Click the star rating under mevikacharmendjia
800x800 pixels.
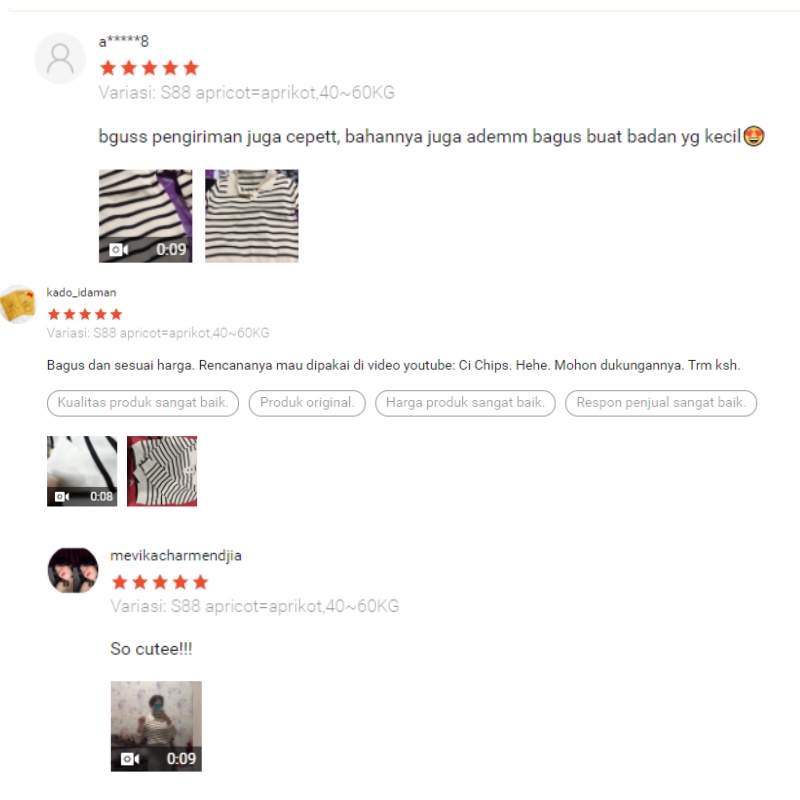tap(160, 582)
